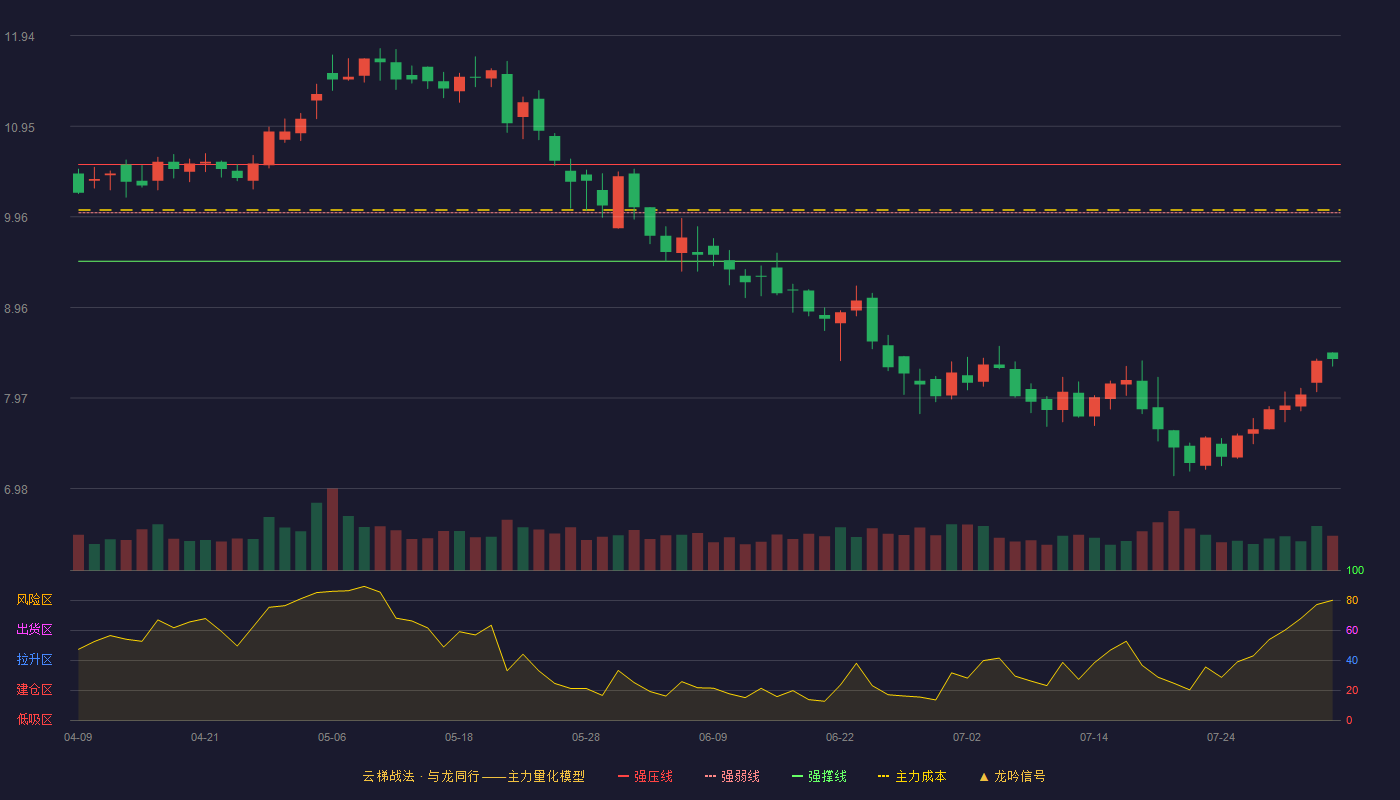This screenshot has height=800, width=1400.
Task: Click the 04-21 date label
Action: tap(205, 737)
